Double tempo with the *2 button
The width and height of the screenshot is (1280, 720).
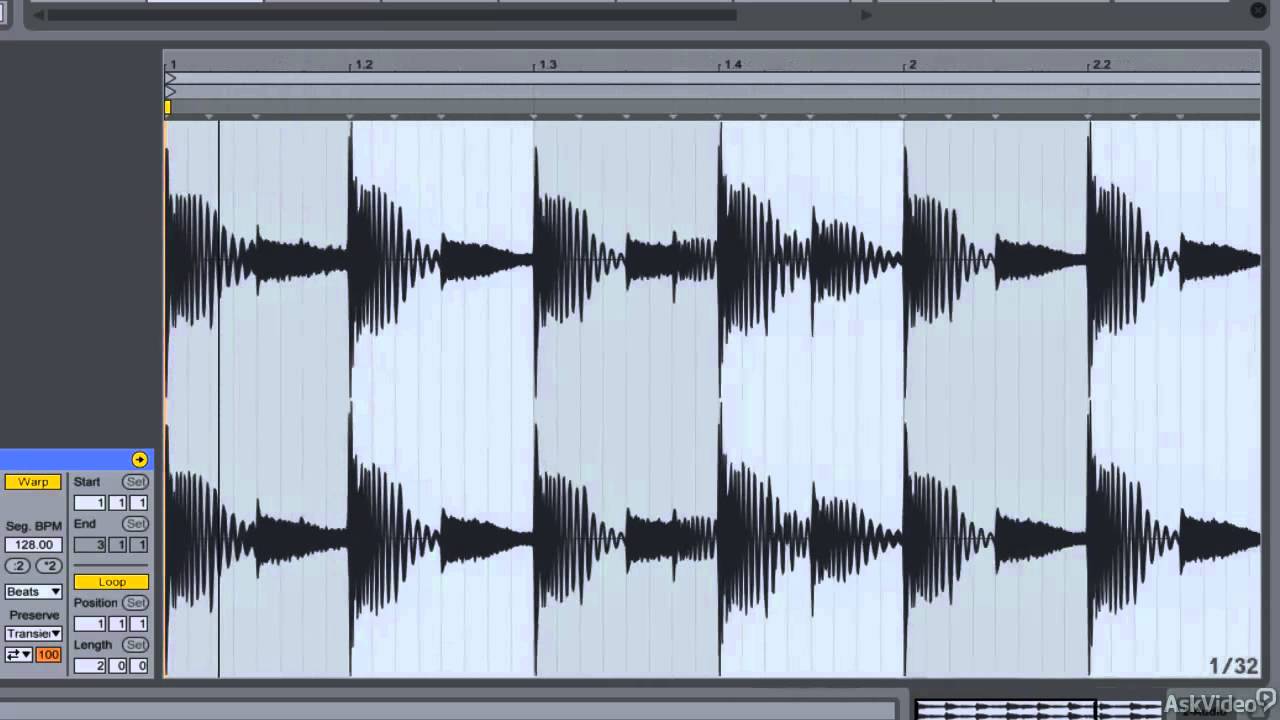48,566
